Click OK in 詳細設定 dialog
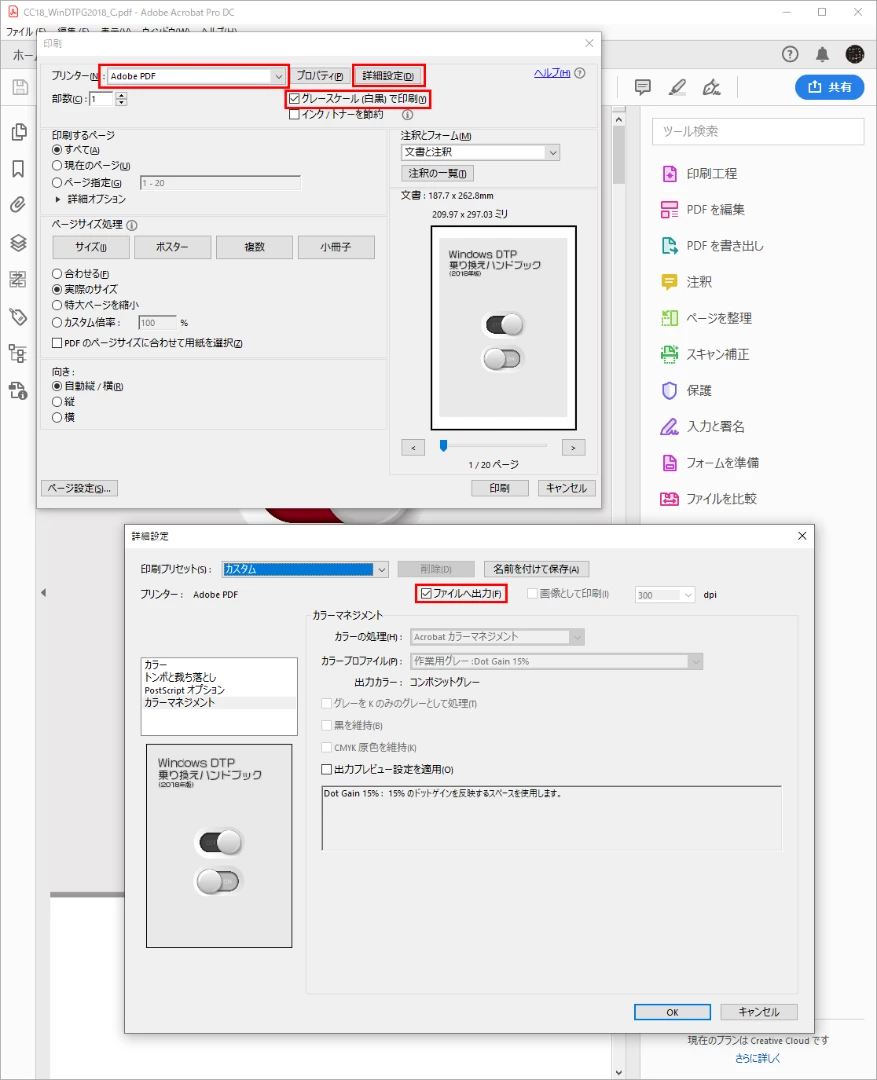Screen dimensions: 877x1080 tap(672, 1012)
